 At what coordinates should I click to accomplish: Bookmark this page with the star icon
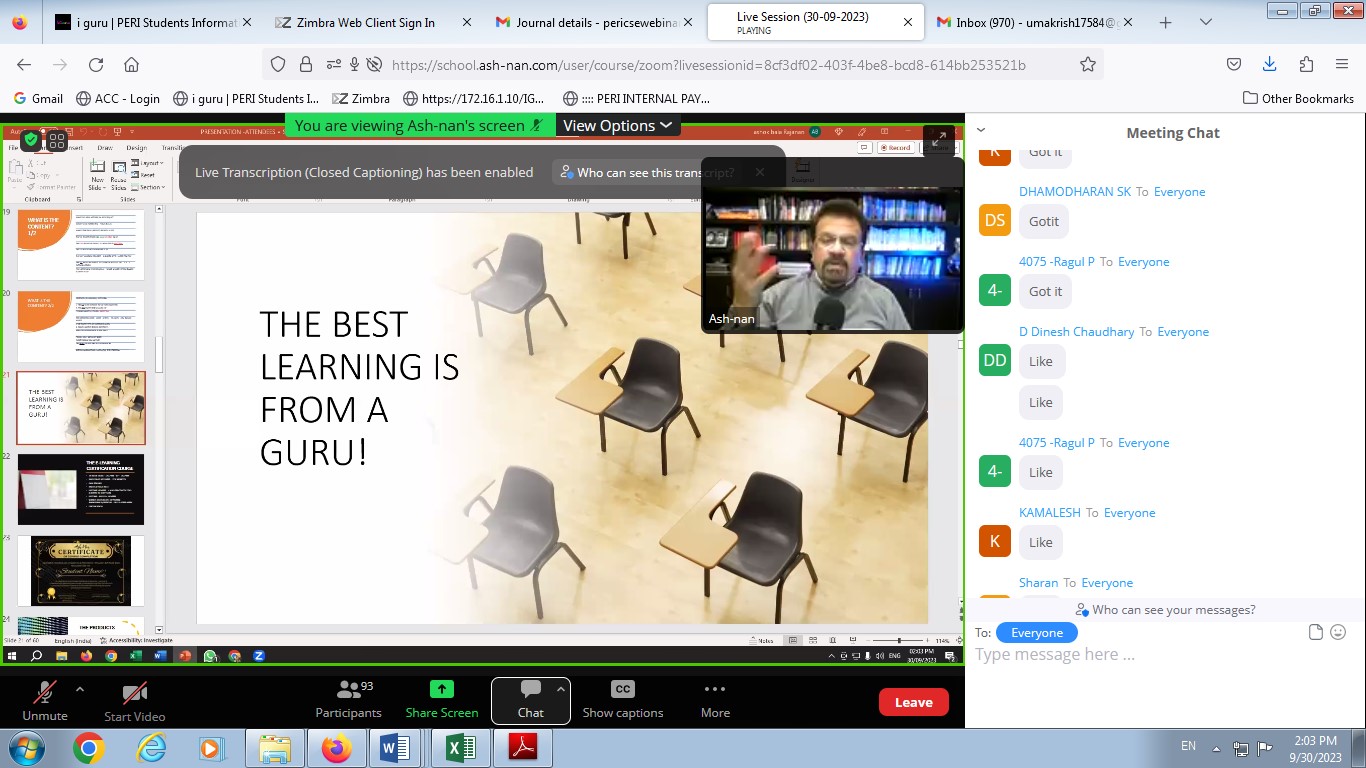[x=1088, y=65]
